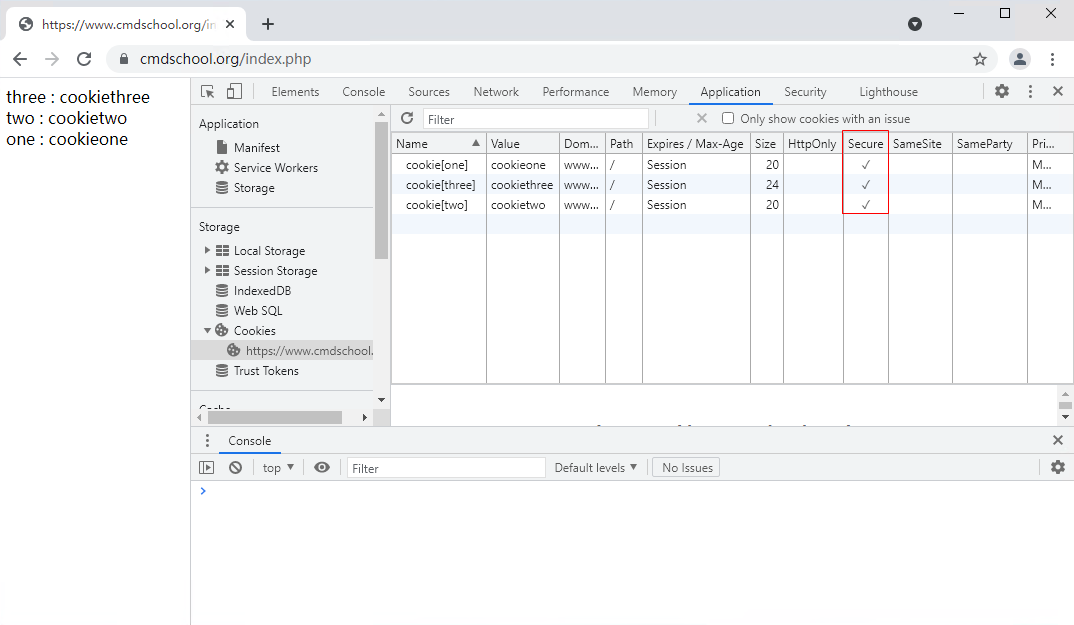This screenshot has width=1074, height=625.
Task: Reload the page in browser toolbar
Action: tap(84, 59)
